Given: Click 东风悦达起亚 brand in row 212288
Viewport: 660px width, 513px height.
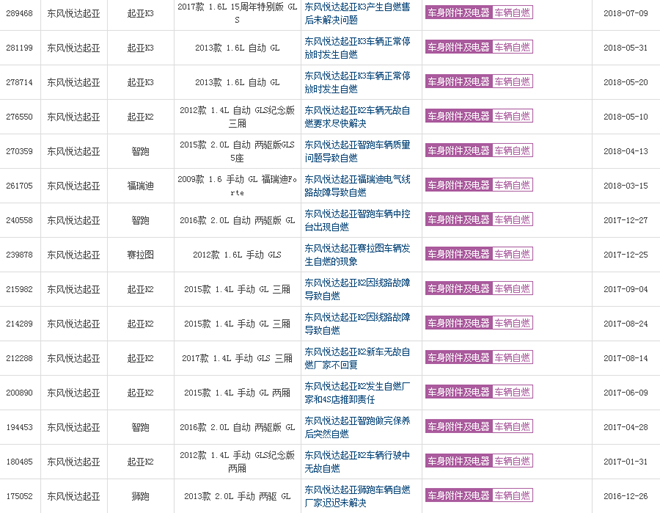Looking at the screenshot, I should click(x=74, y=359).
